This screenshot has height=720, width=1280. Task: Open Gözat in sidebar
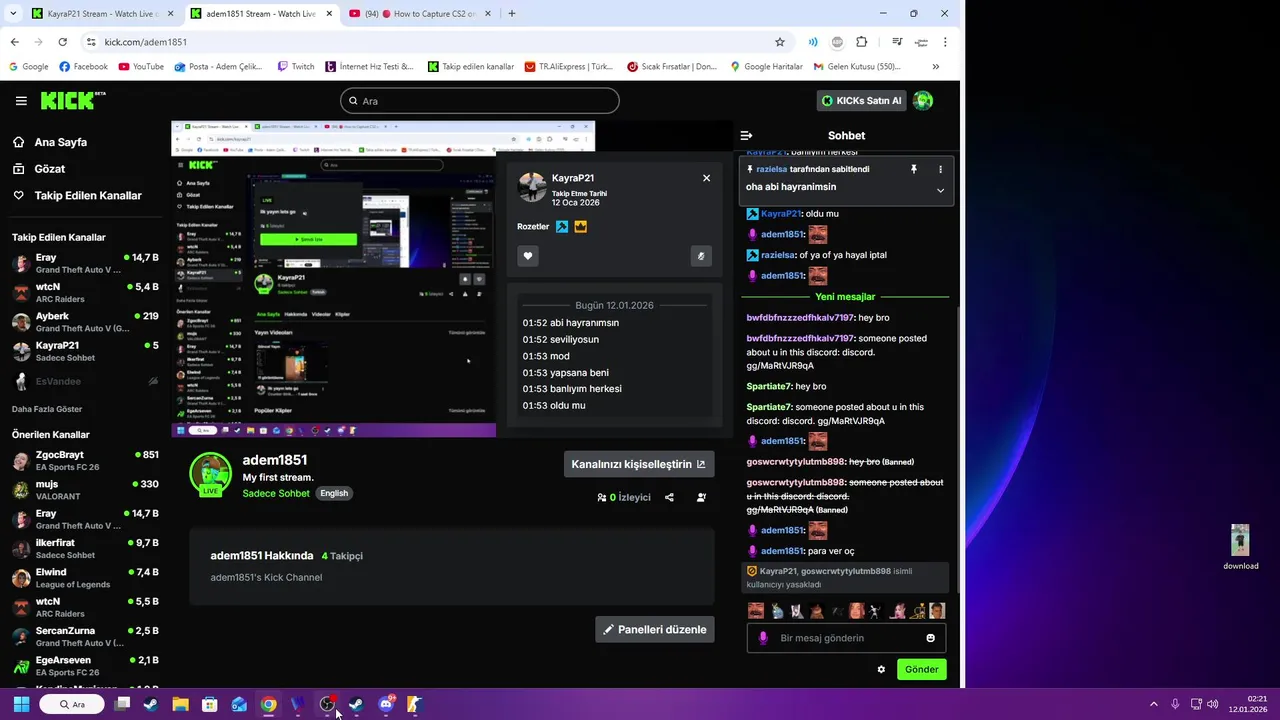point(40,169)
